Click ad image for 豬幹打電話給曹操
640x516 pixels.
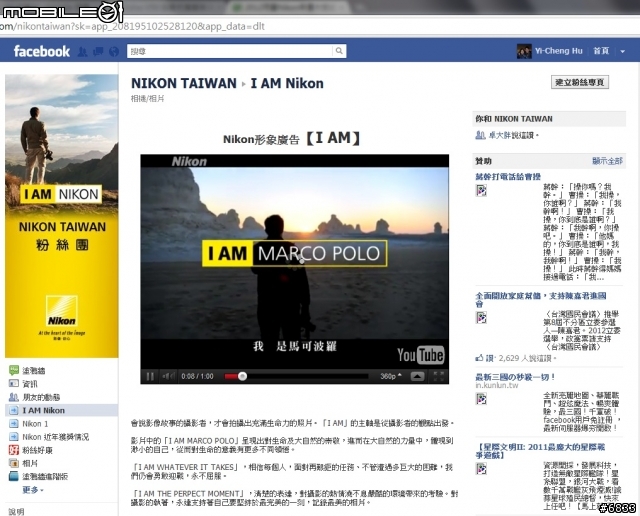pyautogui.click(x=482, y=191)
